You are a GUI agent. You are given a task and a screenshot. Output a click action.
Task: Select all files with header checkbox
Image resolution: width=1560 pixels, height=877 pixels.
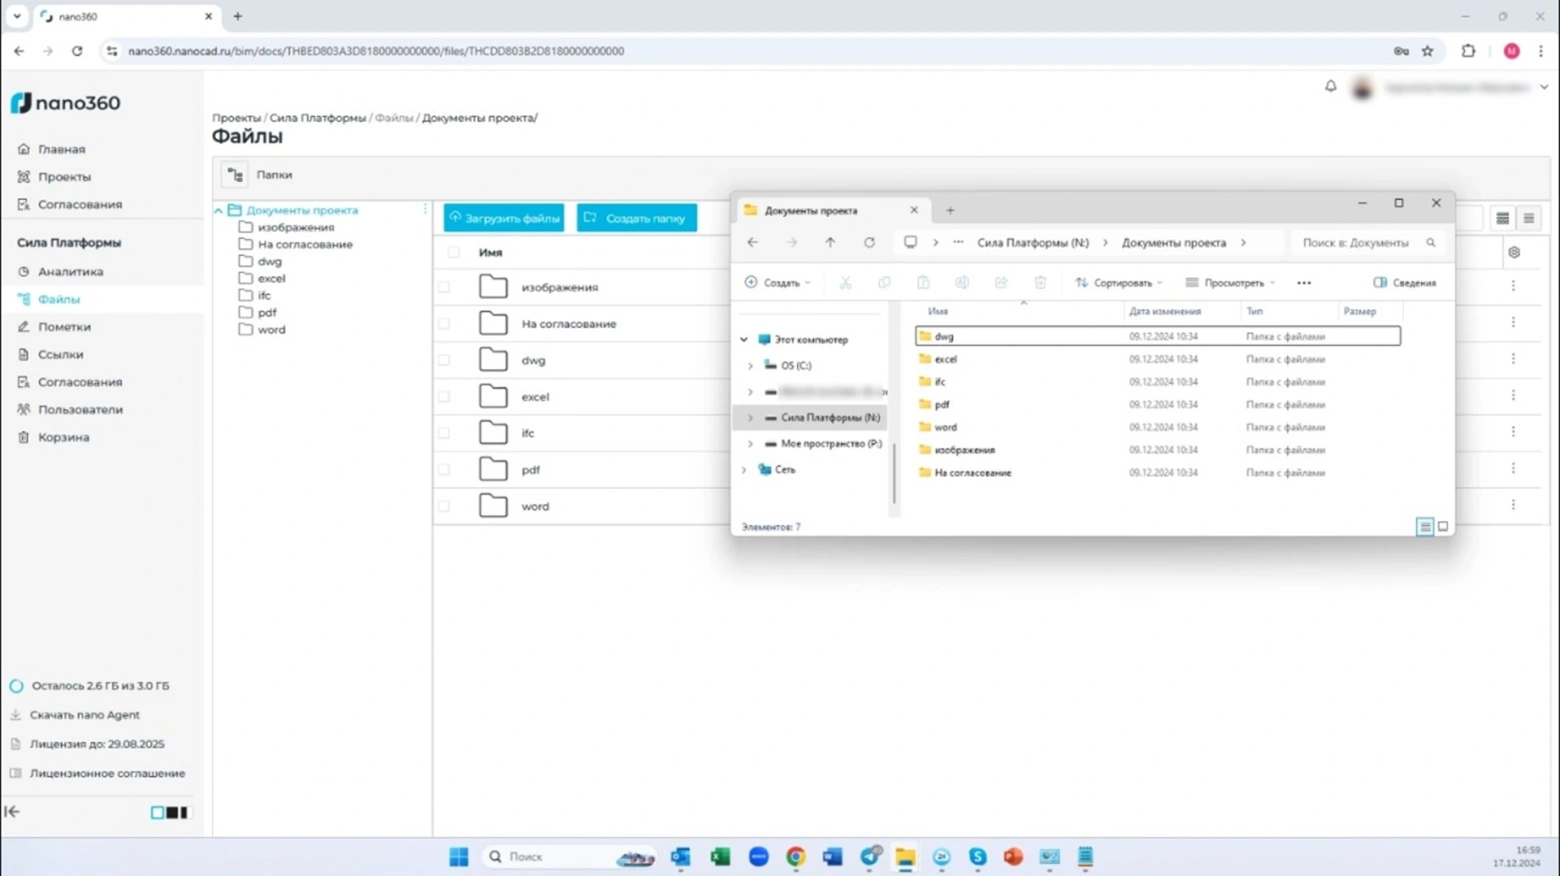453,253
